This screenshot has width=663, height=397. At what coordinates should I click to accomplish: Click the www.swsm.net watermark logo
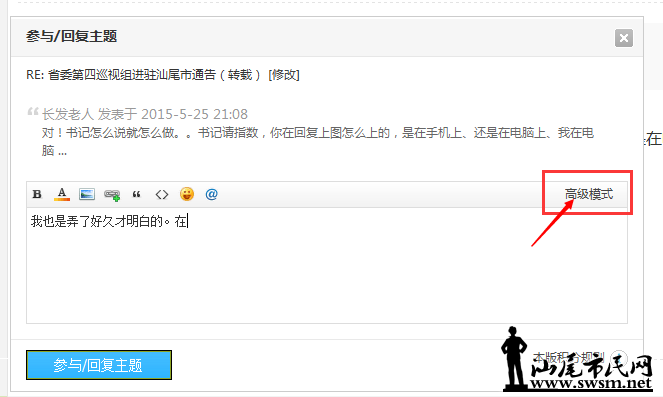click(578, 359)
